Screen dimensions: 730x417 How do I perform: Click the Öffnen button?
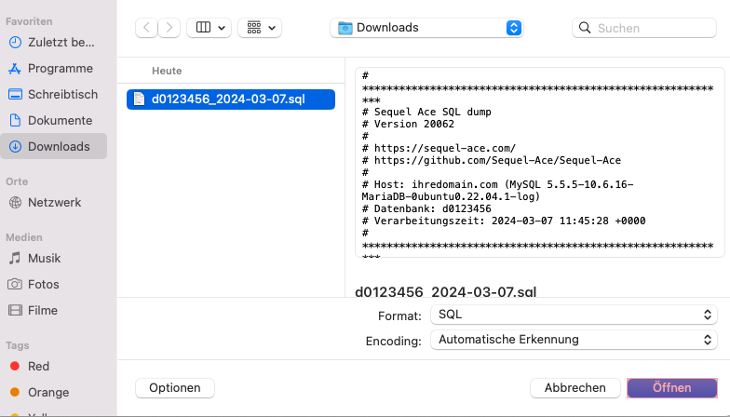point(672,388)
